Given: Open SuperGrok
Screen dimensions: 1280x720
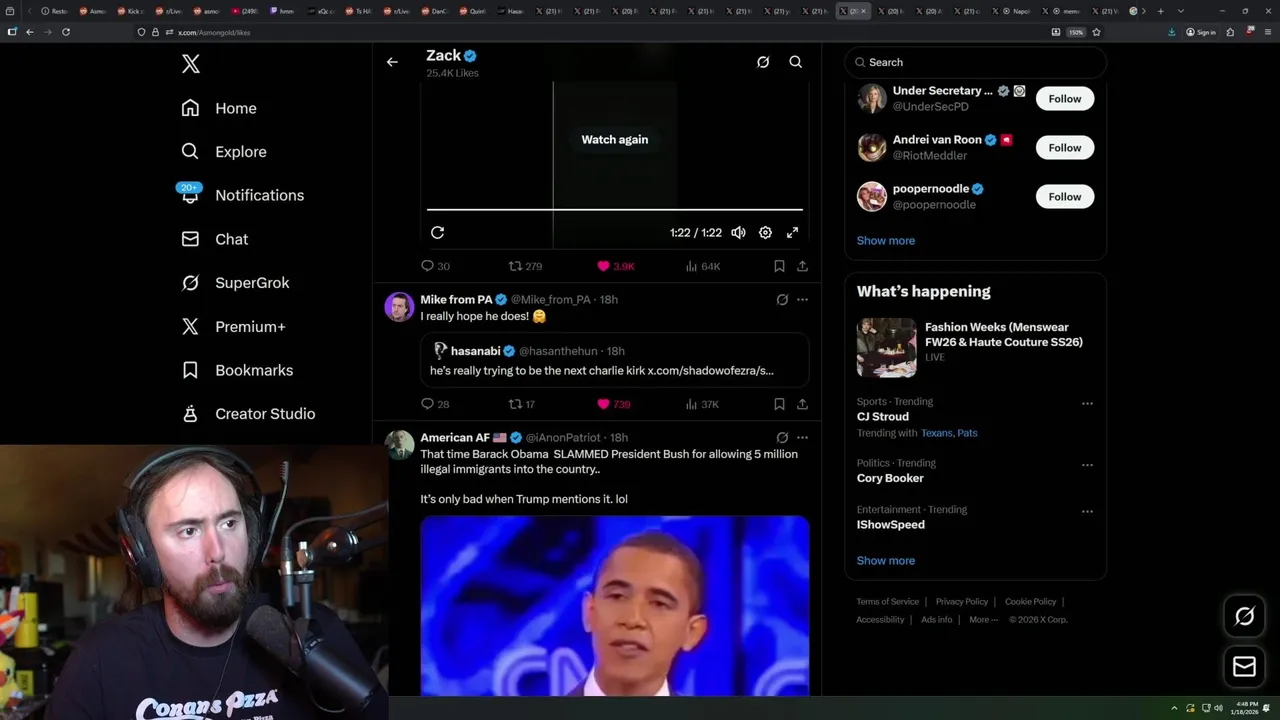Looking at the screenshot, I should 236,283.
